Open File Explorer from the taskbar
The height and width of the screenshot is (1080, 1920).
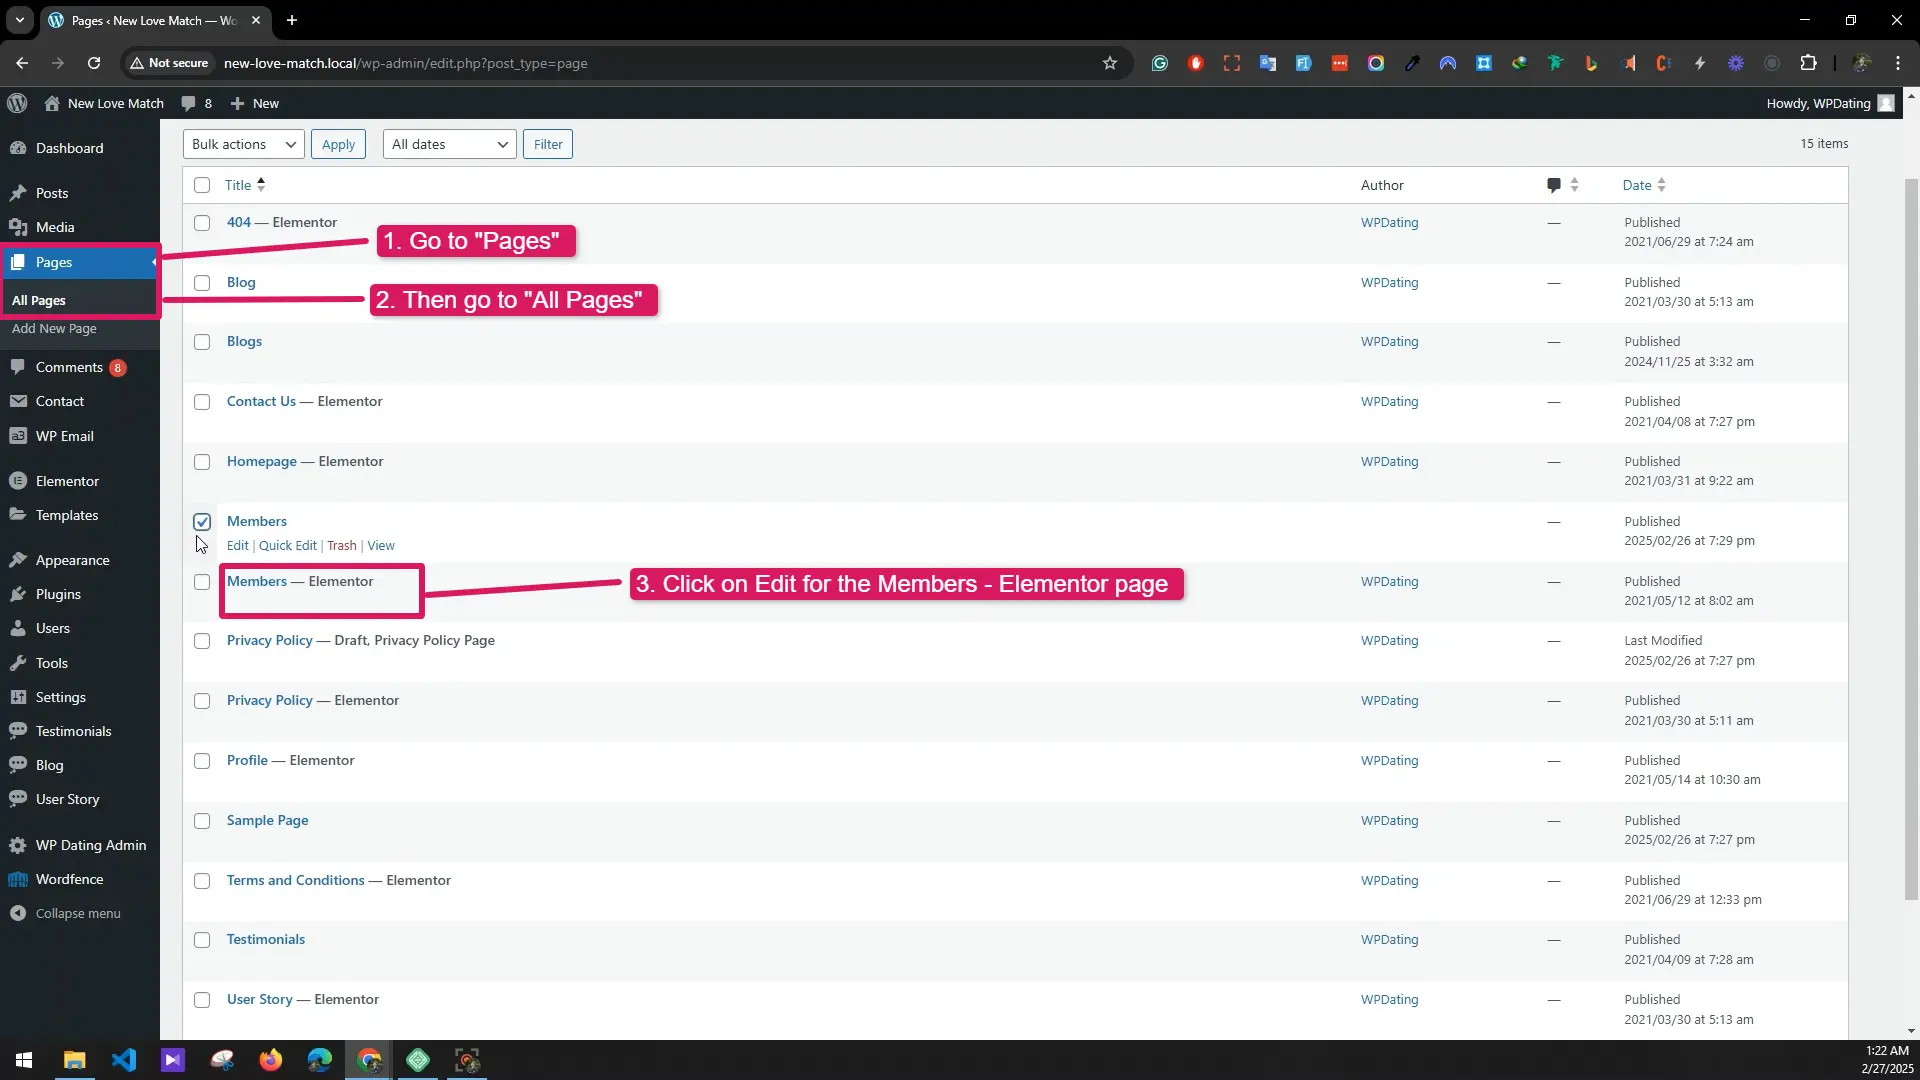[75, 1060]
